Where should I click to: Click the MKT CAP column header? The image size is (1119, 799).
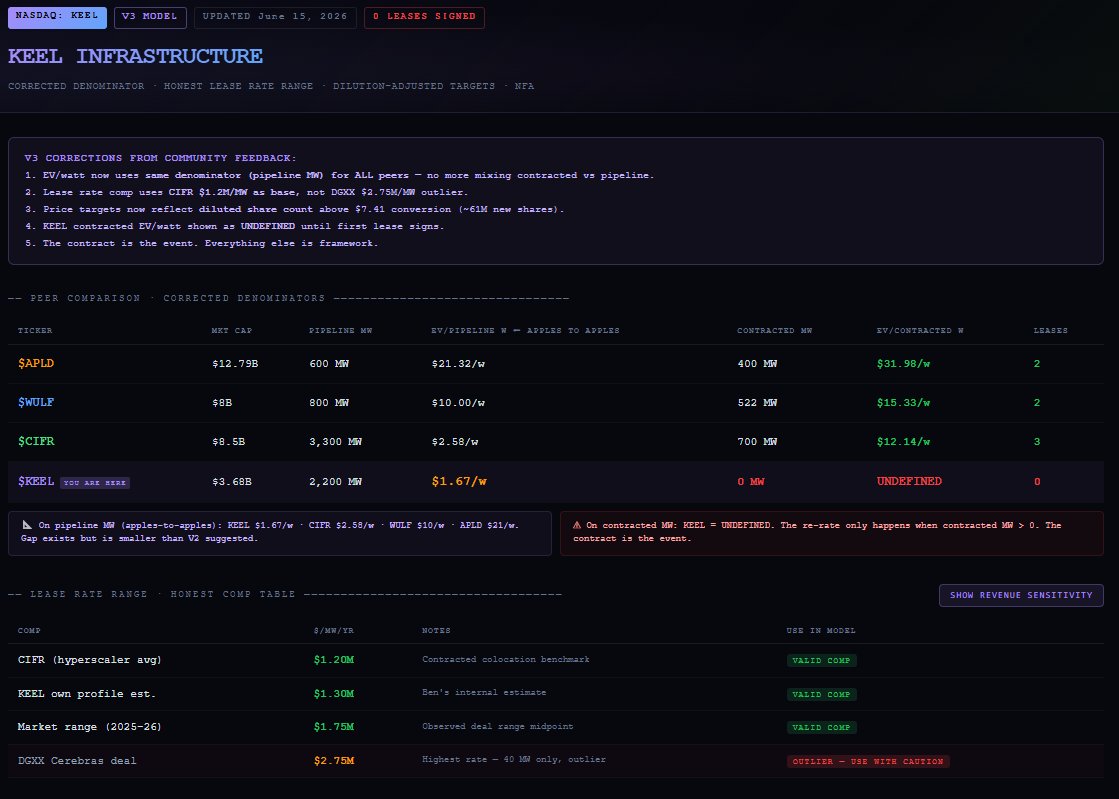(232, 330)
